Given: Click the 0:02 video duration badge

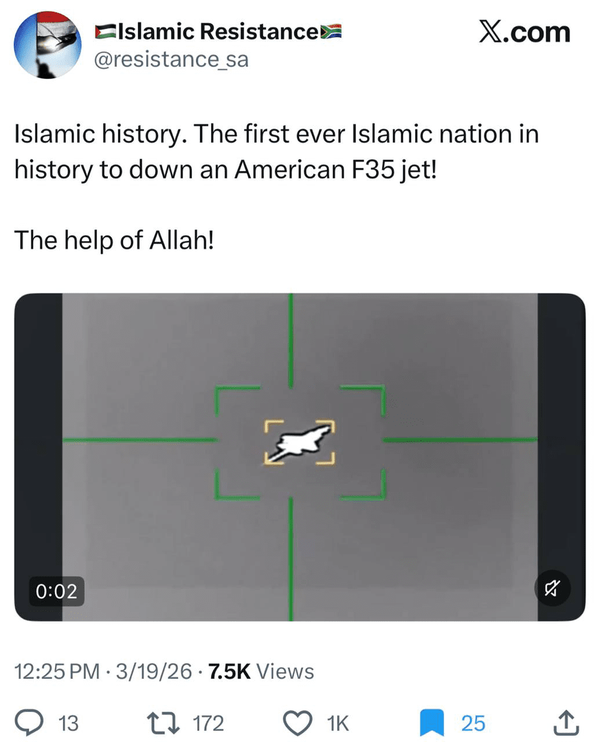Looking at the screenshot, I should (56, 590).
